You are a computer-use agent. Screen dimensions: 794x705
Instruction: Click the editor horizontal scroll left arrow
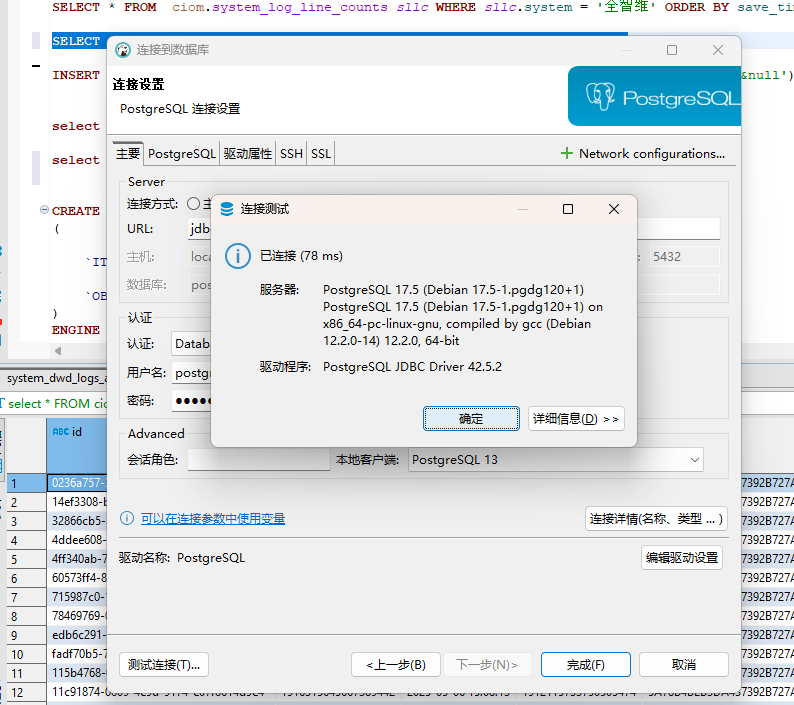(x=58, y=350)
